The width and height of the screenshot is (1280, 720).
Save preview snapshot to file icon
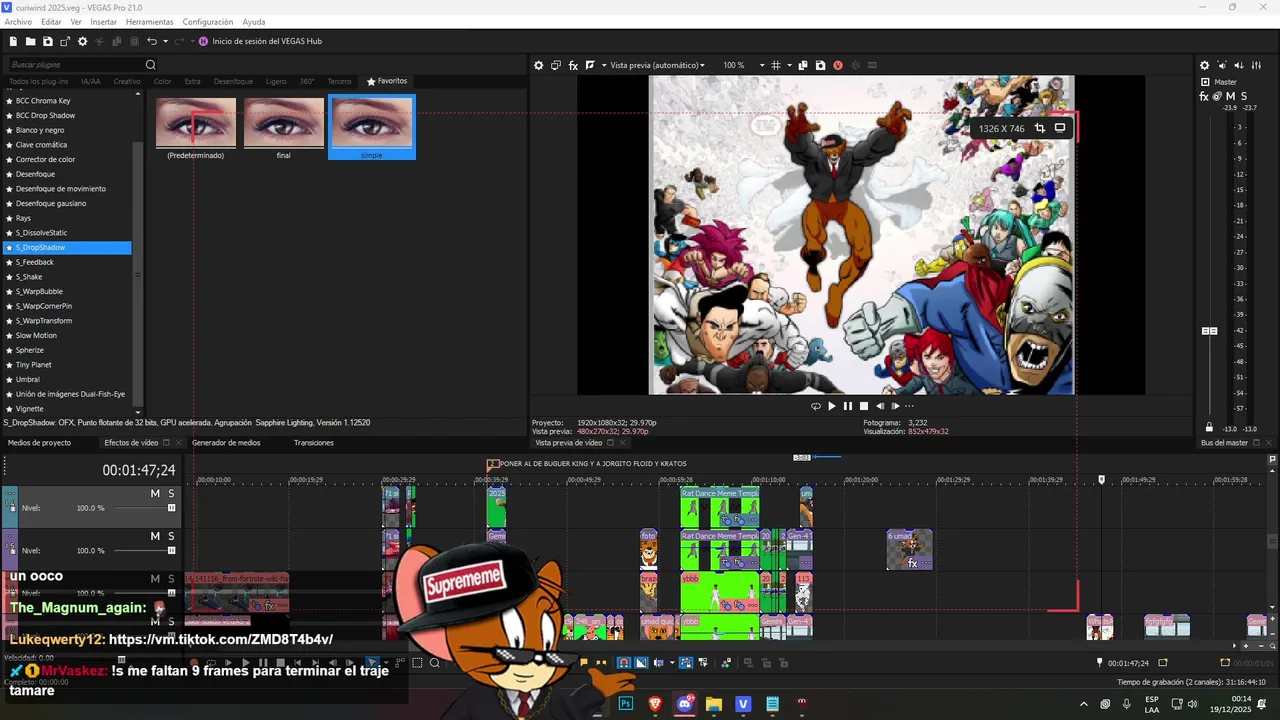[820, 65]
